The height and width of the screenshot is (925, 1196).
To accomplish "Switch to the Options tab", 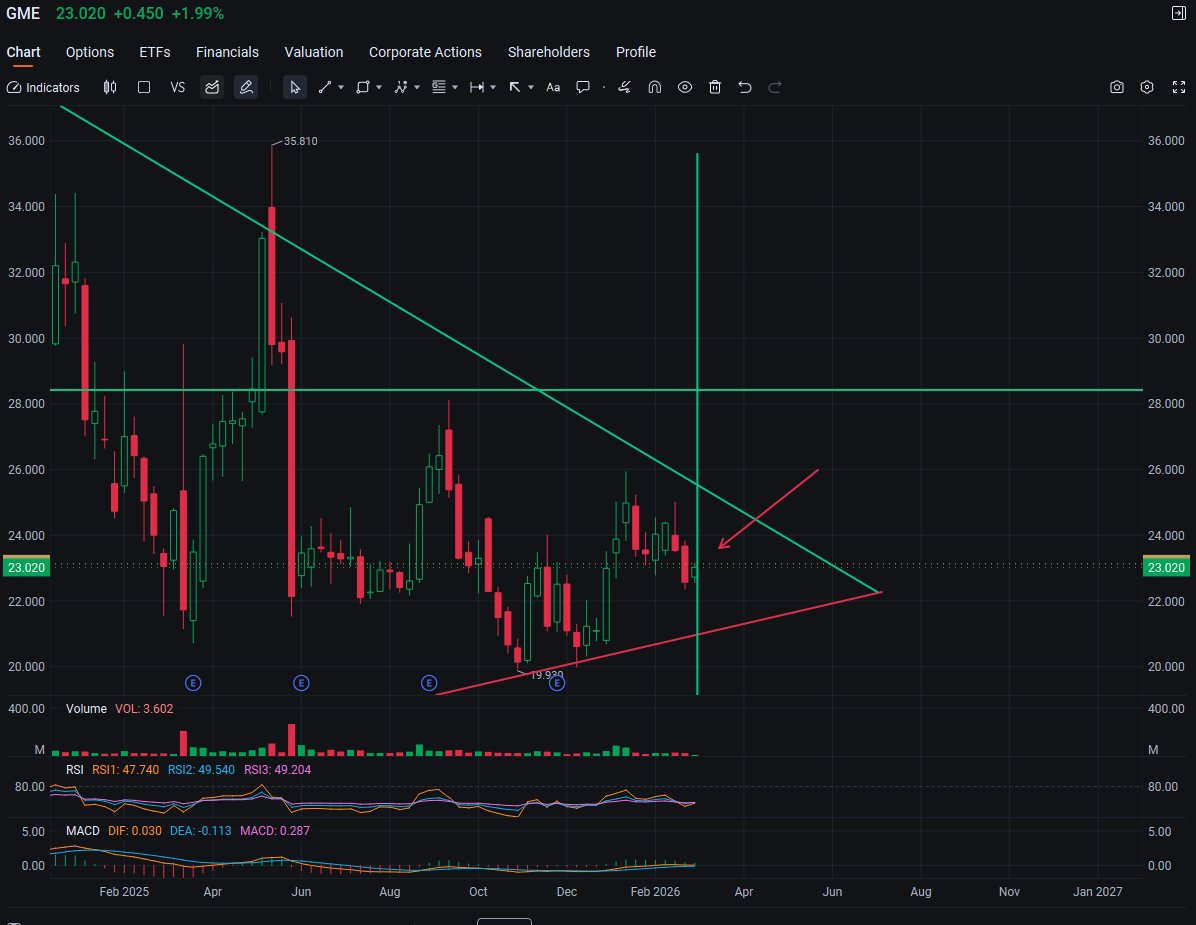I will (90, 52).
